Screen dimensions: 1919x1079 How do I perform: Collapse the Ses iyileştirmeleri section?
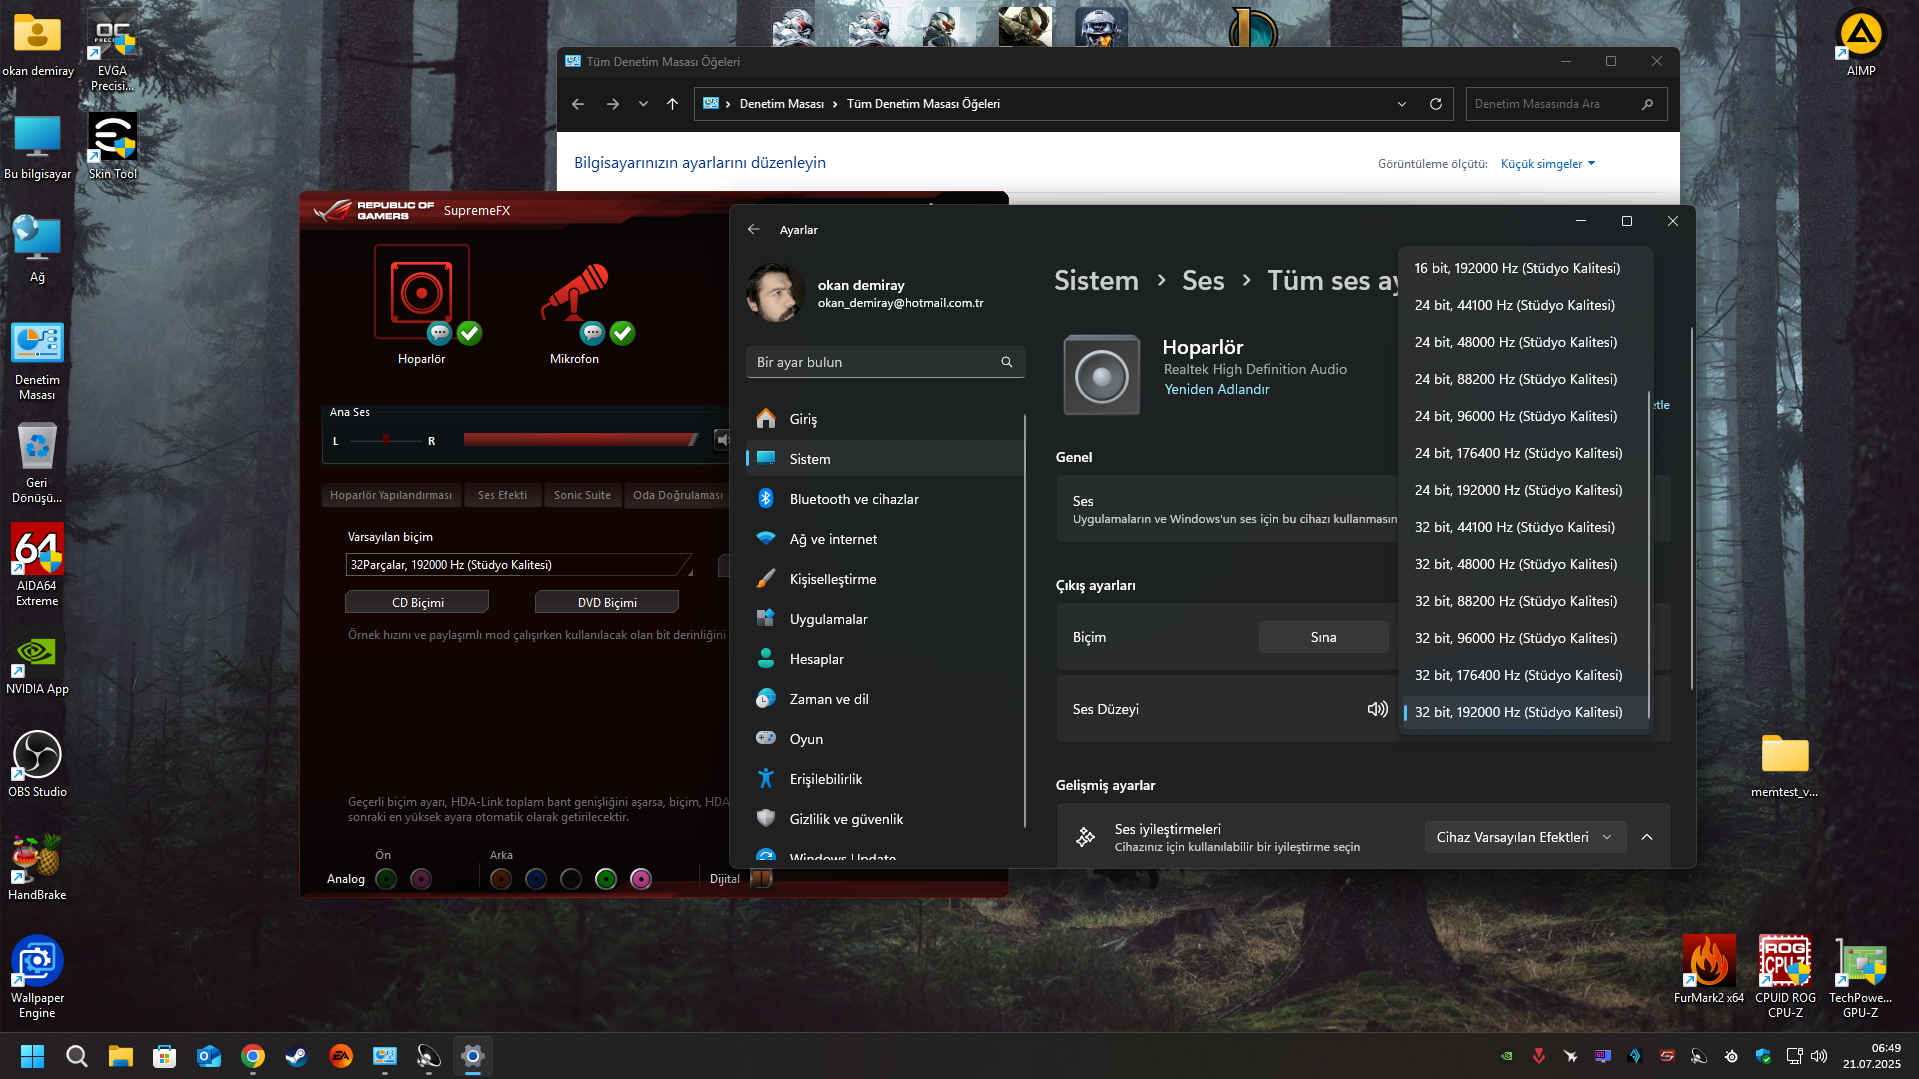tap(1647, 837)
